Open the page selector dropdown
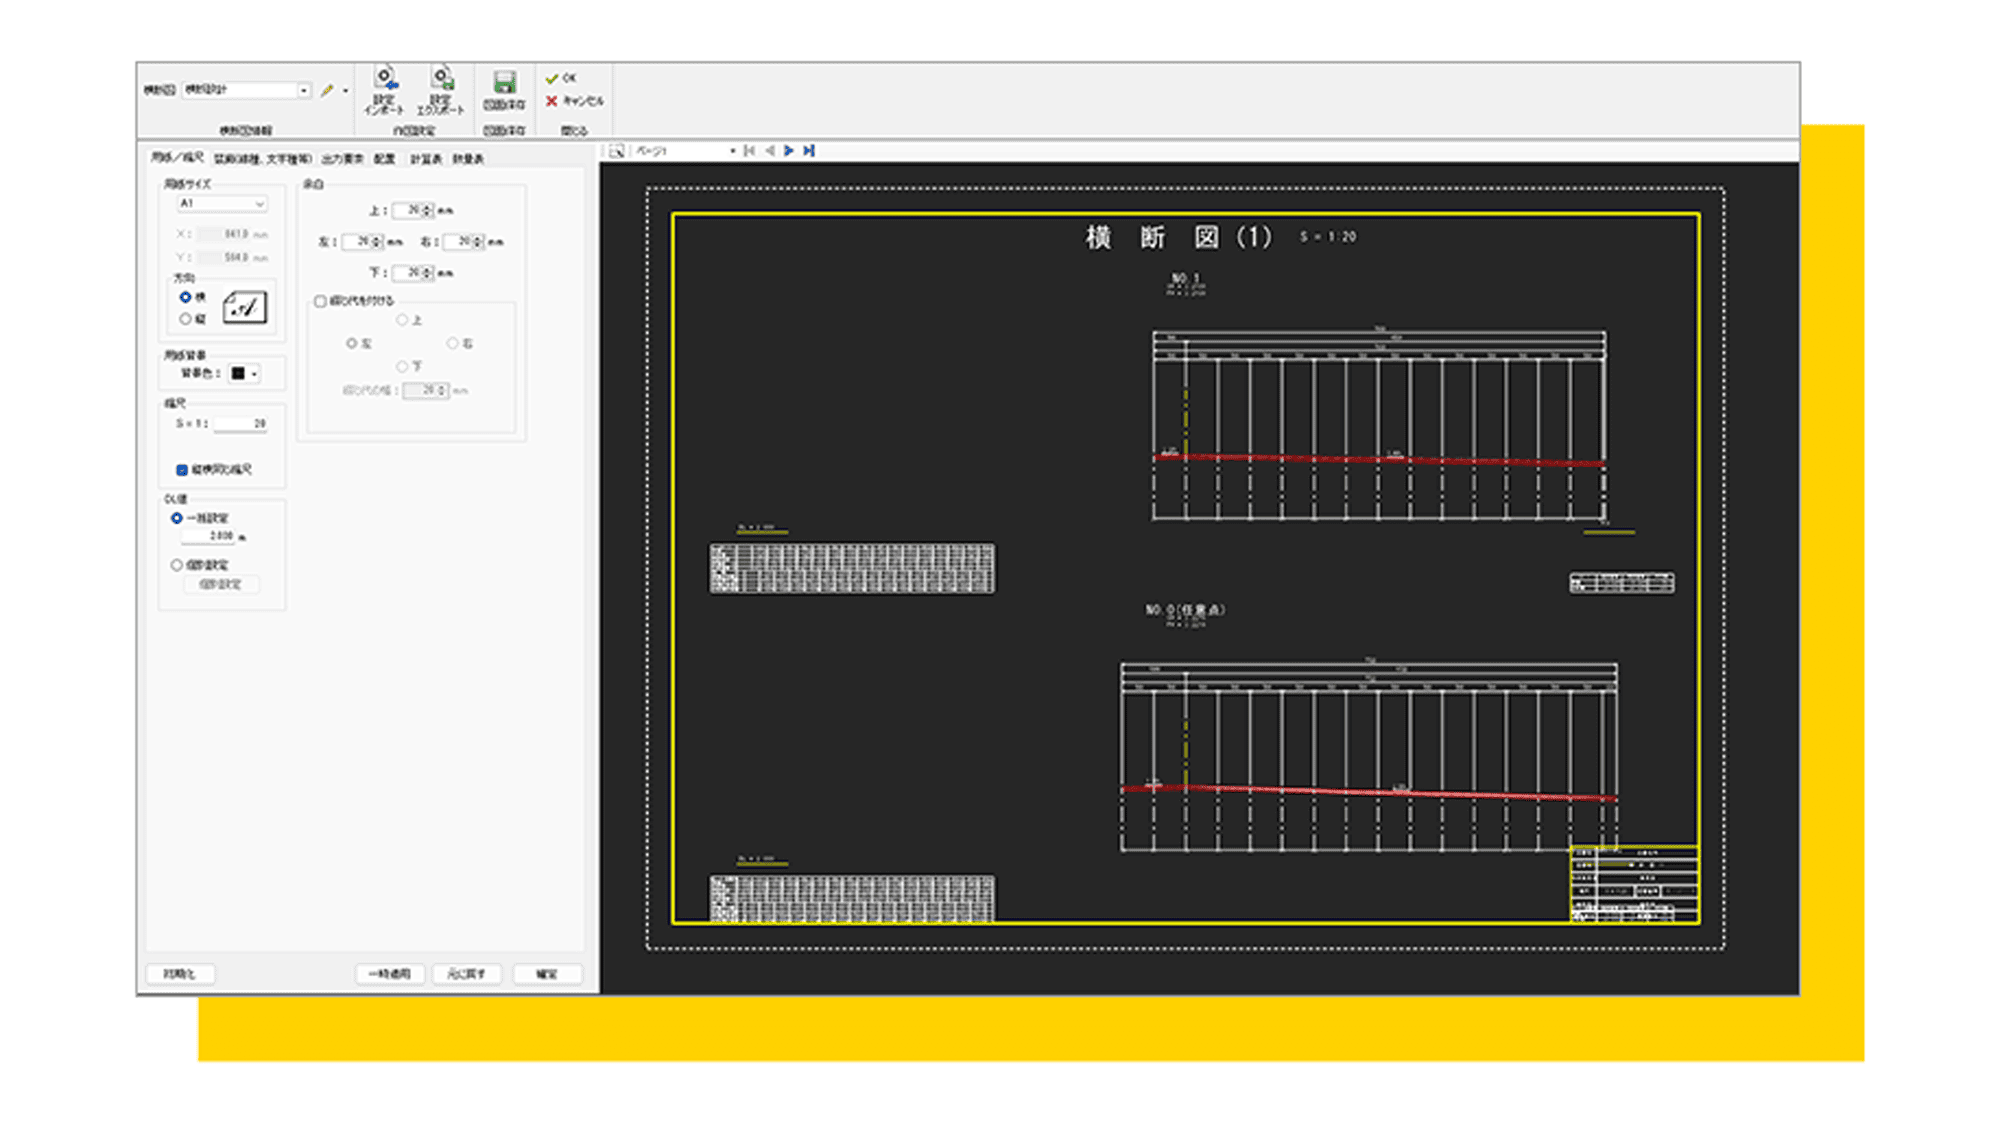 pyautogui.click(x=732, y=151)
